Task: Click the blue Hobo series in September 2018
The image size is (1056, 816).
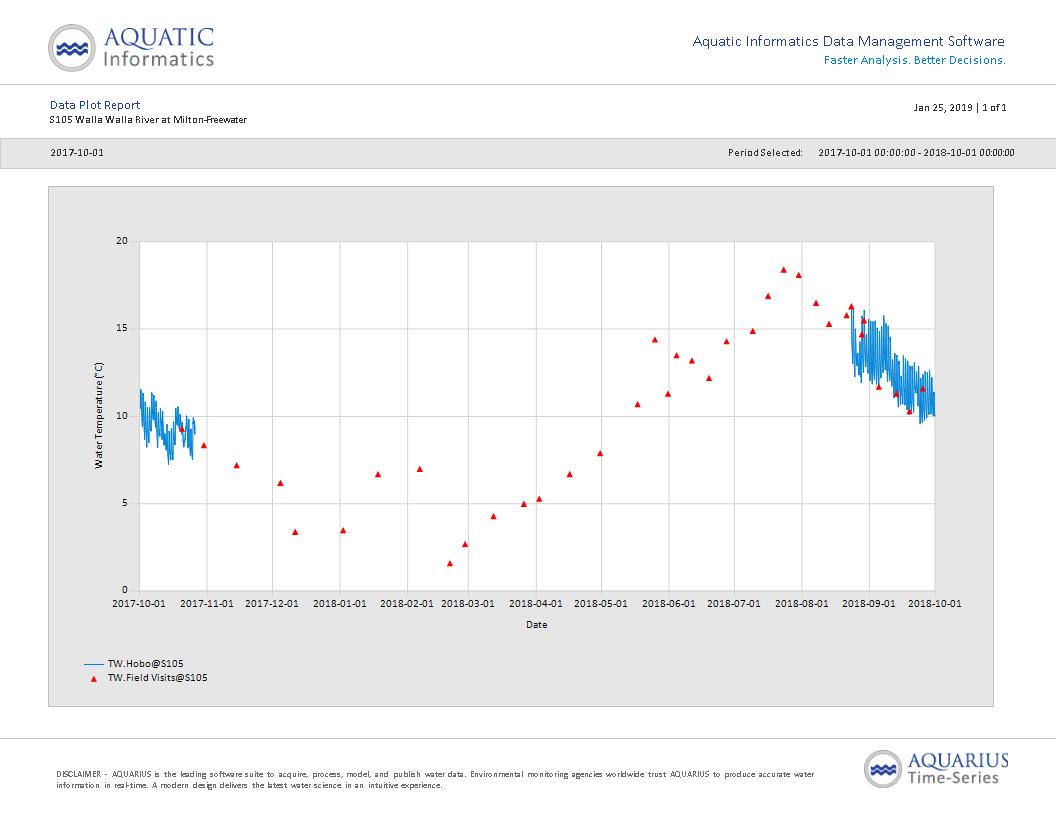Action: (x=893, y=366)
